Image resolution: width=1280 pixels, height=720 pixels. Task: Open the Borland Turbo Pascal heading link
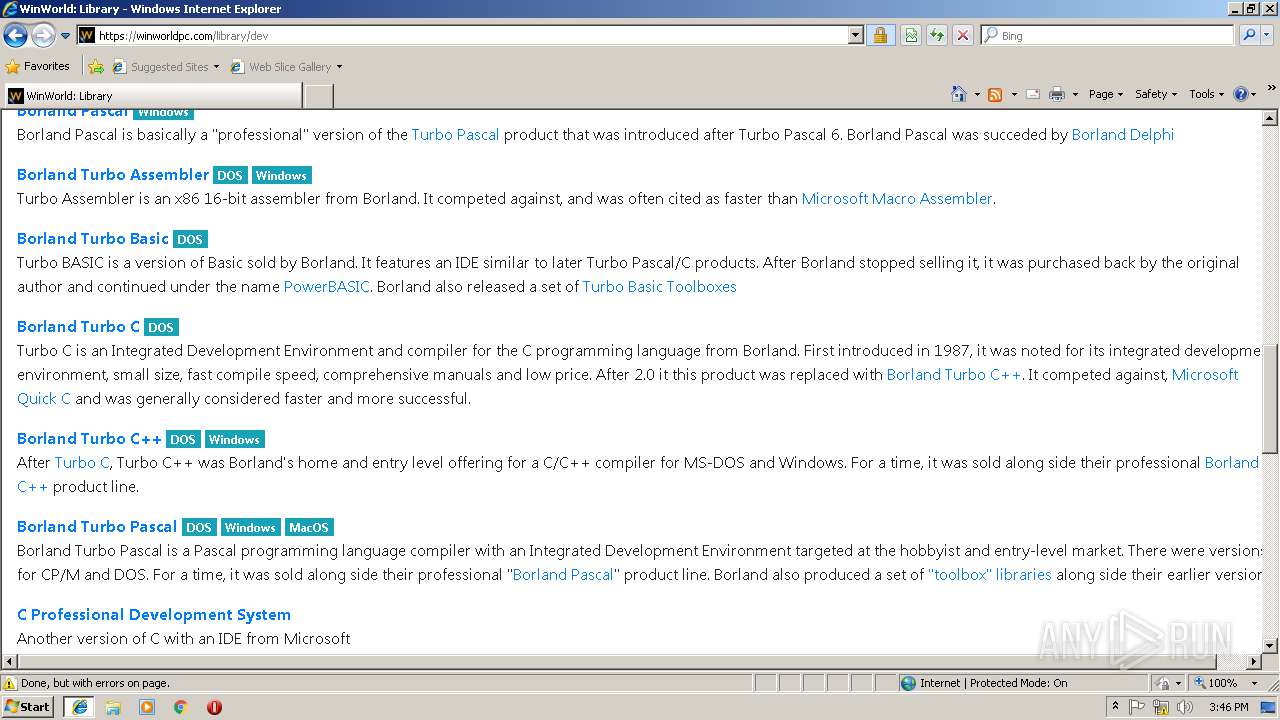pos(97,526)
